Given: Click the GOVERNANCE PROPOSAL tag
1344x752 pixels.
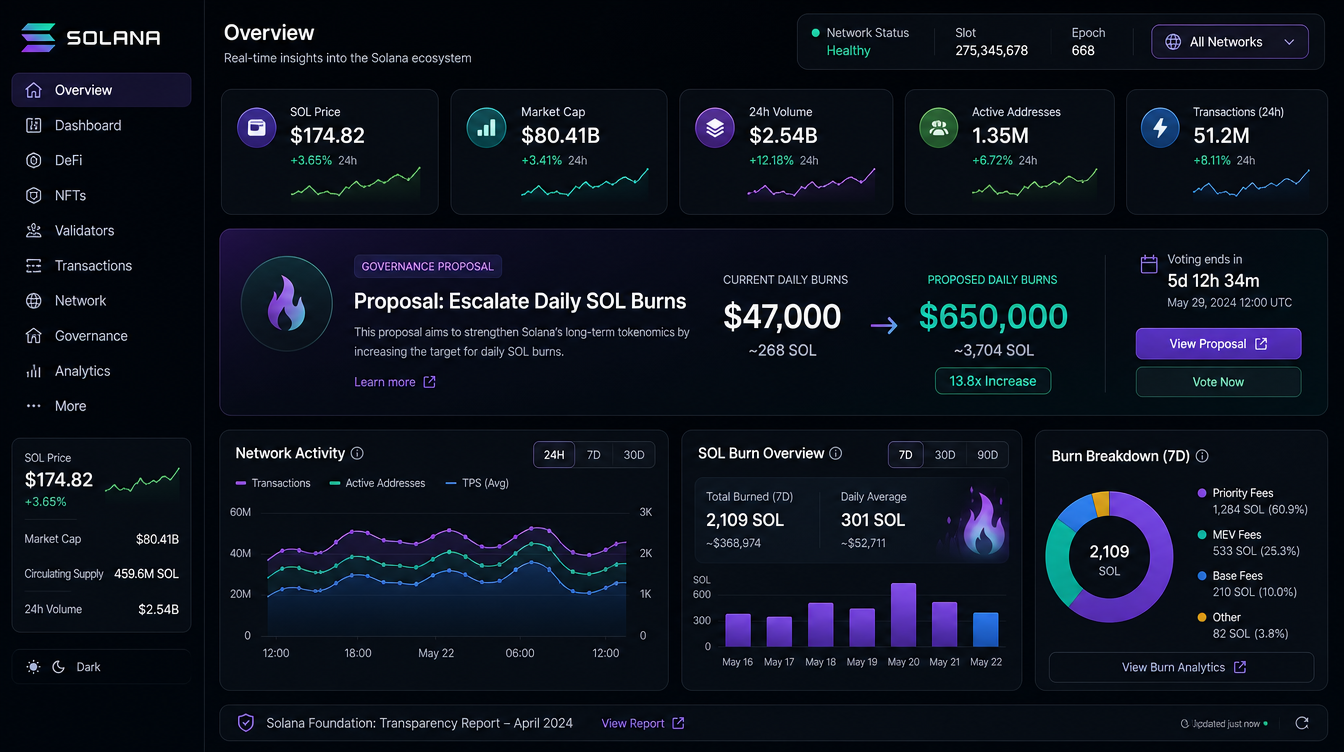Looking at the screenshot, I should click(428, 267).
